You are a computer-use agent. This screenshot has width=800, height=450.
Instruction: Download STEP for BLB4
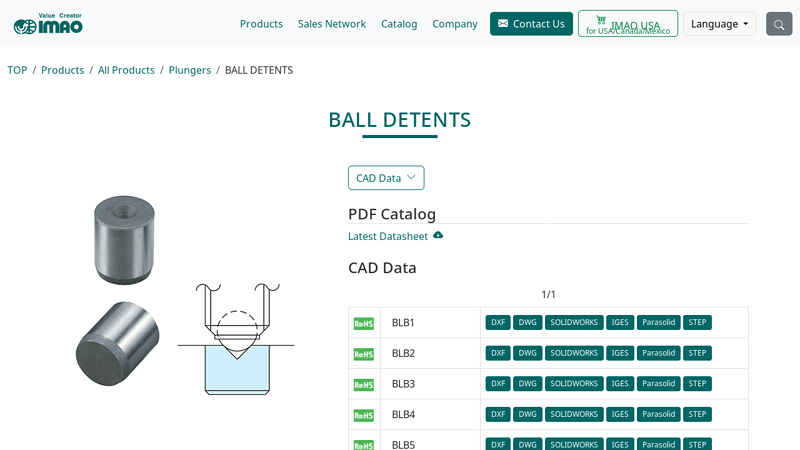click(x=697, y=414)
